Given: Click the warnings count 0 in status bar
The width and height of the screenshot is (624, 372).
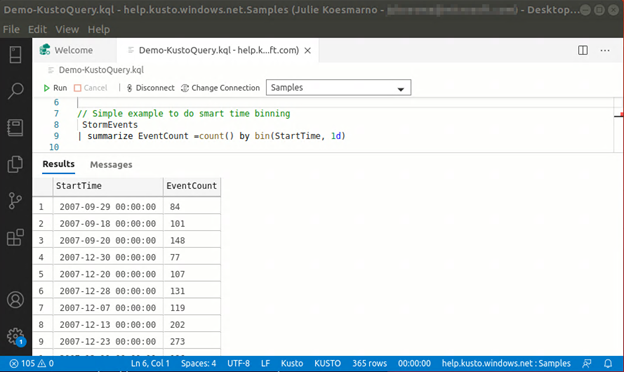Looking at the screenshot, I should pos(46,363).
